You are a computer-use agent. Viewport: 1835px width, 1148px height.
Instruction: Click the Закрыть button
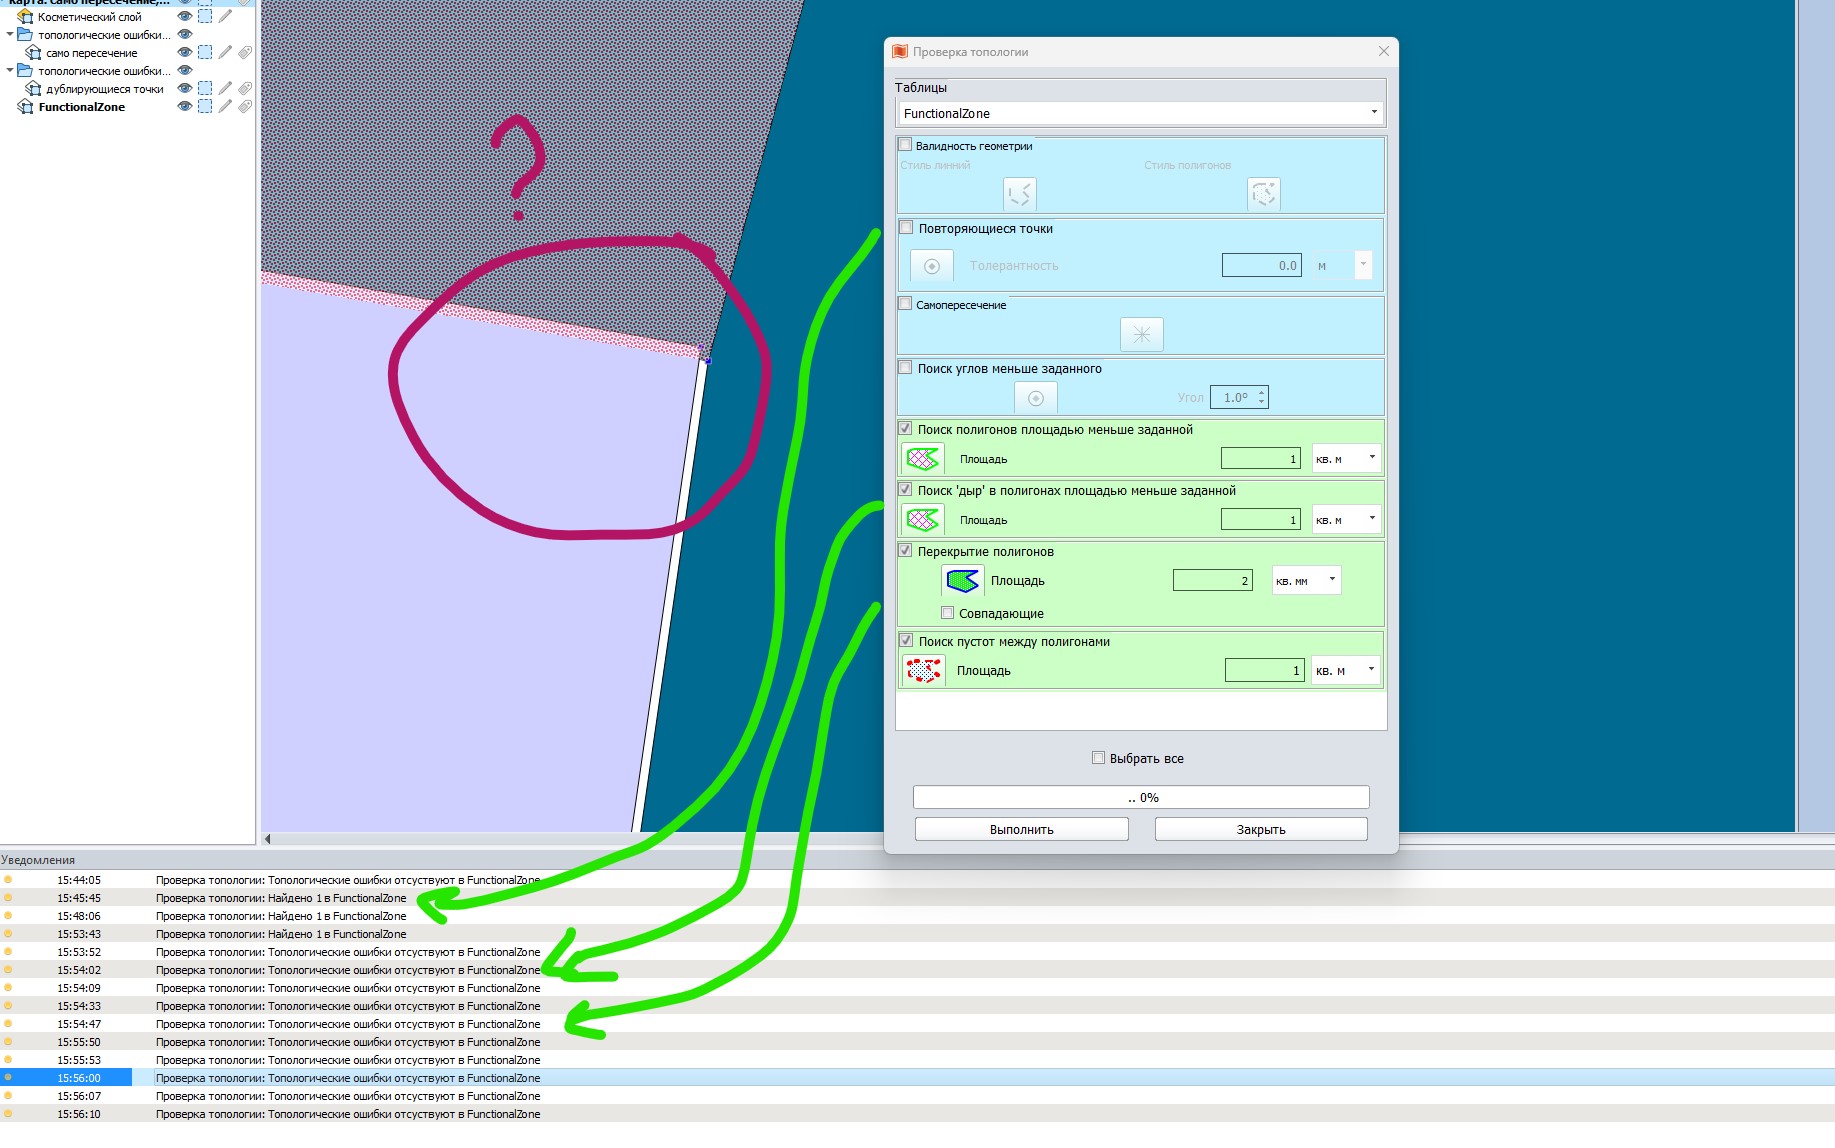pyautogui.click(x=1260, y=829)
